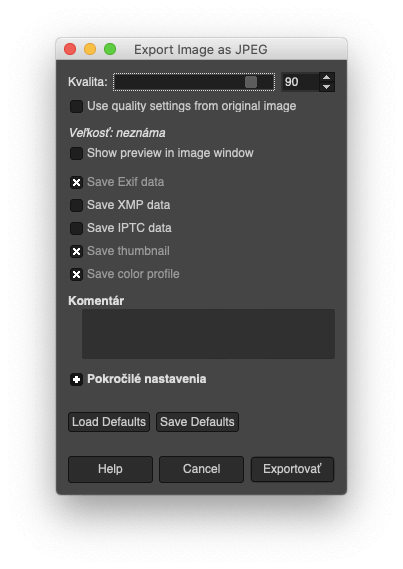
Task: Minimize the dialog with the yellow button
Action: pos(90,49)
